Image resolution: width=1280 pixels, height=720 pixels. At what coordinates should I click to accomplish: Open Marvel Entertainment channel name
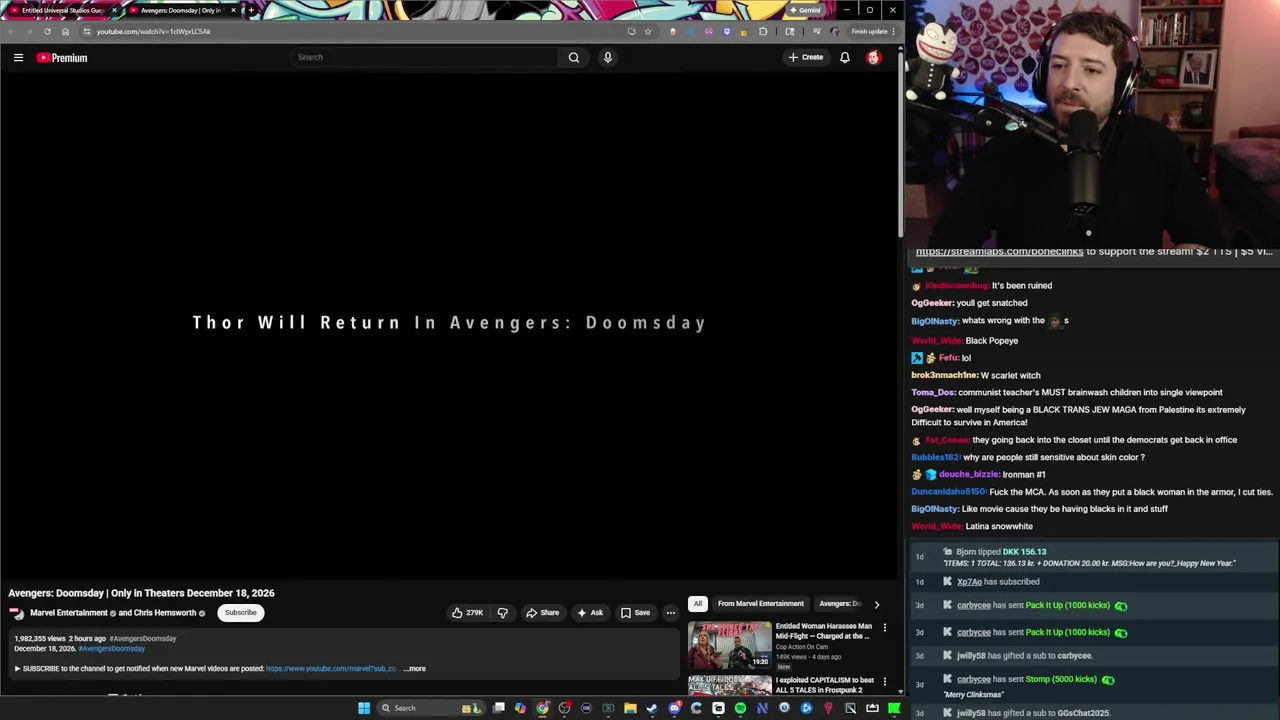(69, 613)
